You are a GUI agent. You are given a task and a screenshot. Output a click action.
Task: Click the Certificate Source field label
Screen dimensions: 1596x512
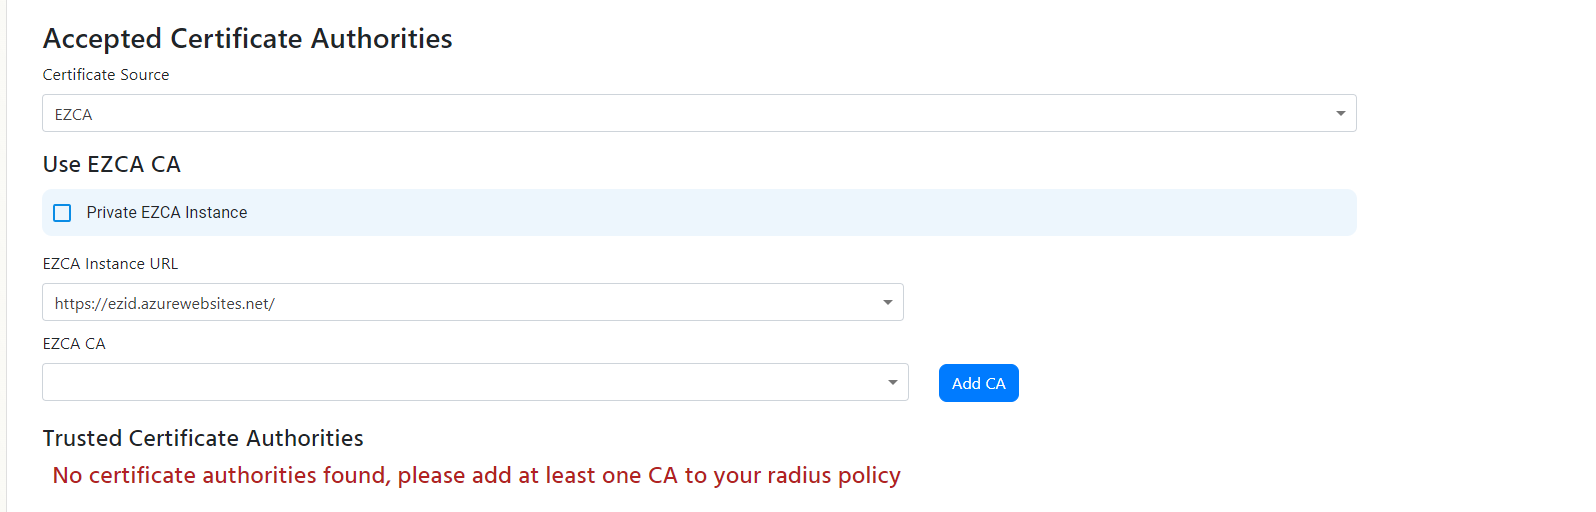[x=106, y=75]
